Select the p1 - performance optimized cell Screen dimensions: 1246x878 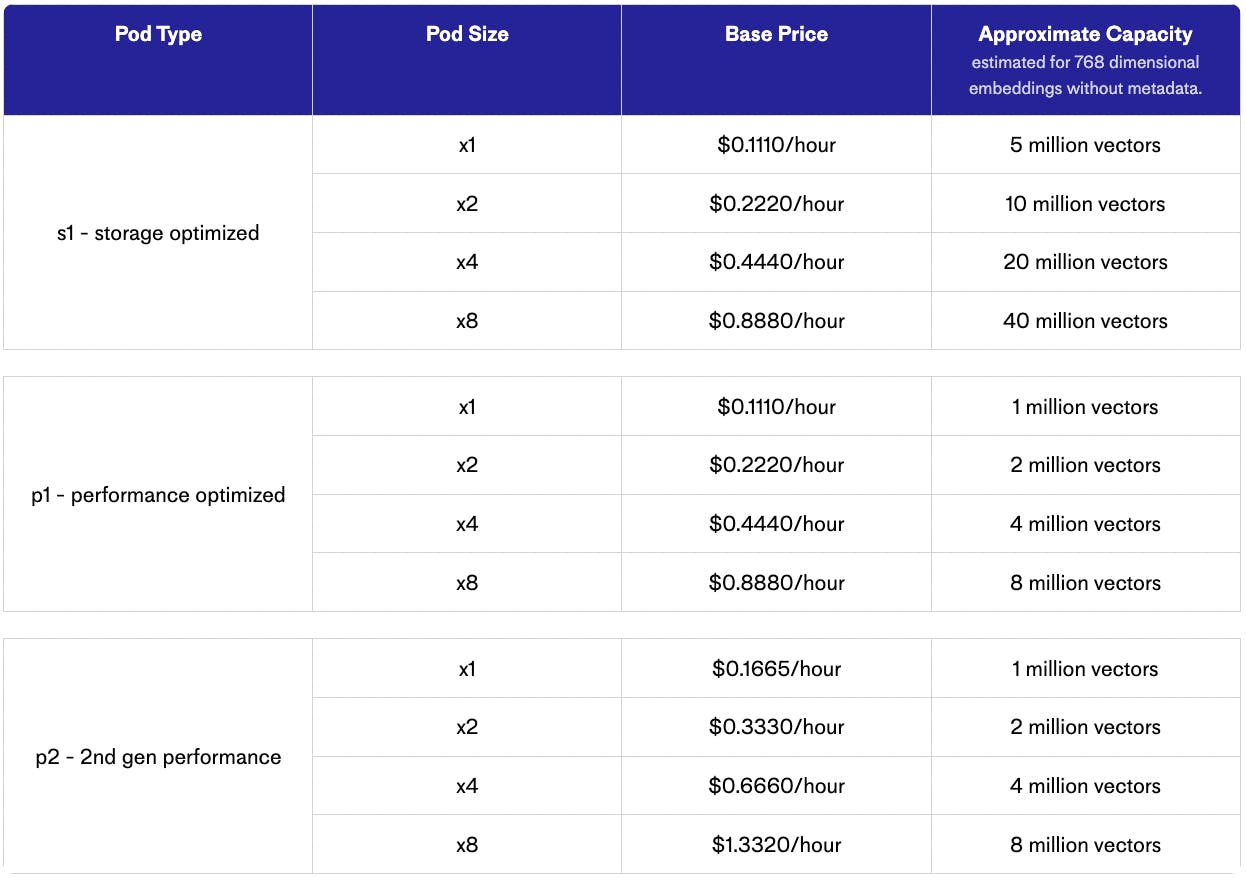coord(158,495)
